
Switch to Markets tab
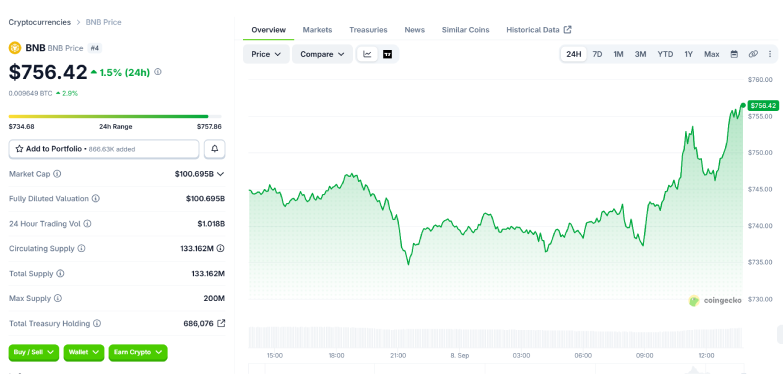click(x=317, y=30)
